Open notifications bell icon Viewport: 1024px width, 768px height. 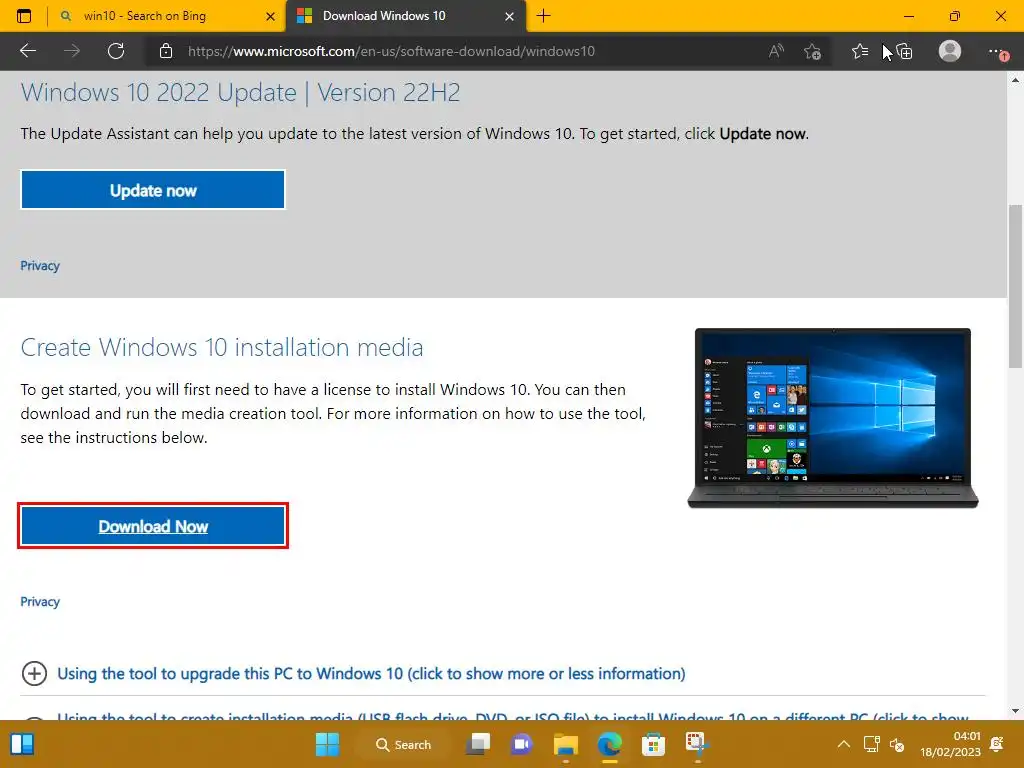point(997,744)
